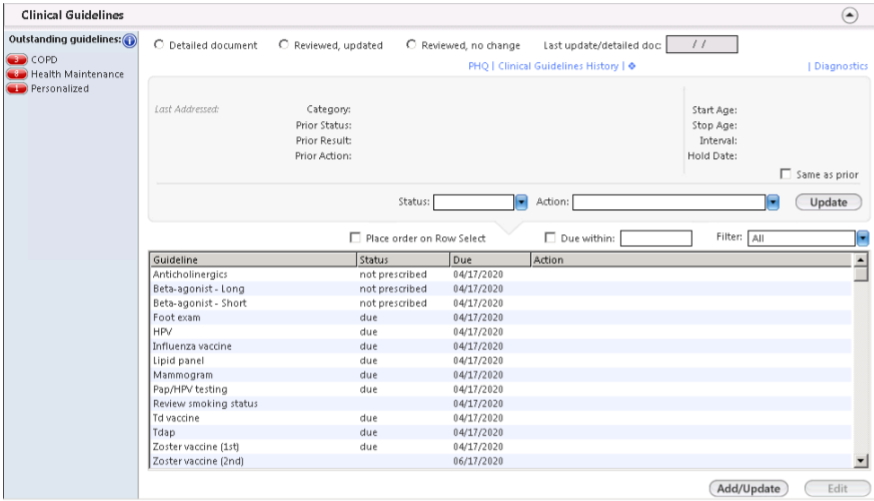
Task: Open the Status dropdown arrow
Action: pyautogui.click(x=521, y=202)
